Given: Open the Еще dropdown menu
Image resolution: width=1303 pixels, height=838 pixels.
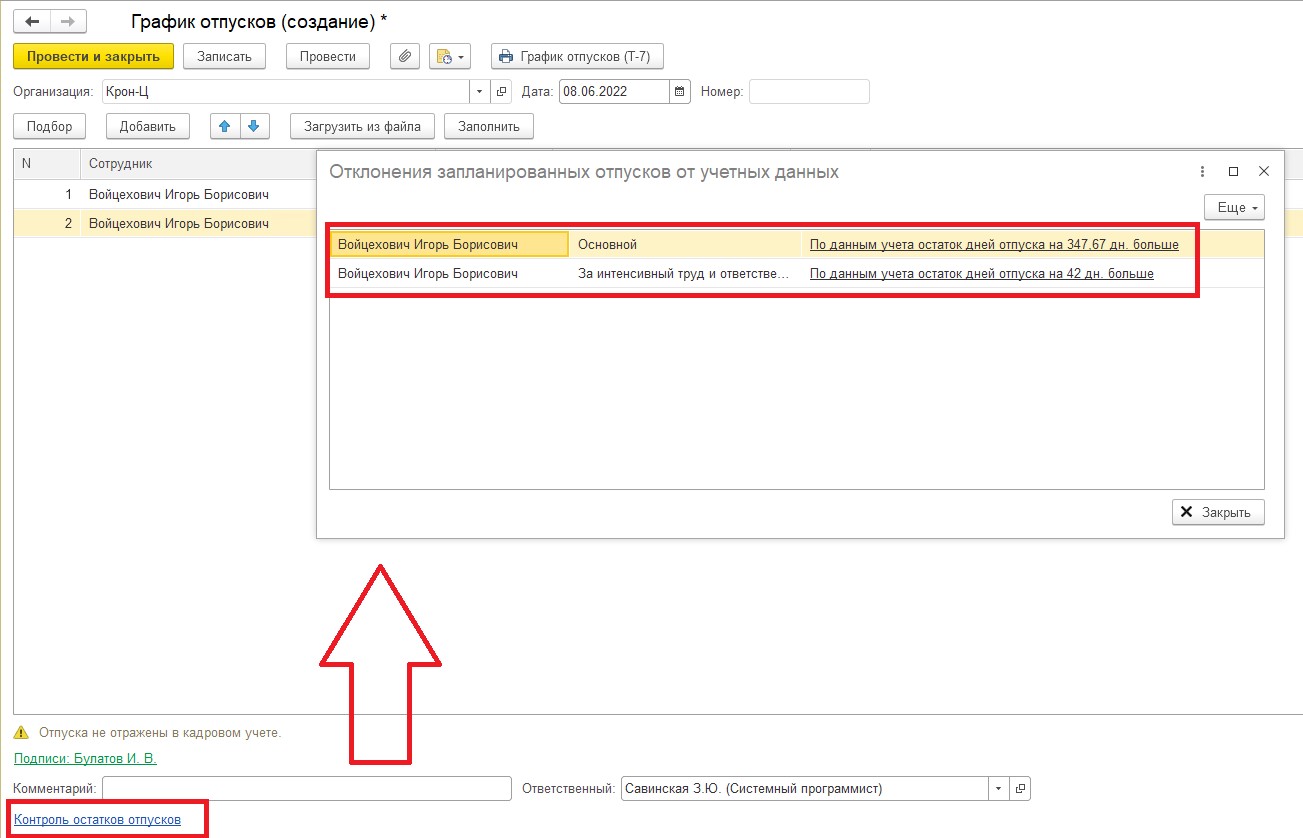Looking at the screenshot, I should coord(1234,207).
